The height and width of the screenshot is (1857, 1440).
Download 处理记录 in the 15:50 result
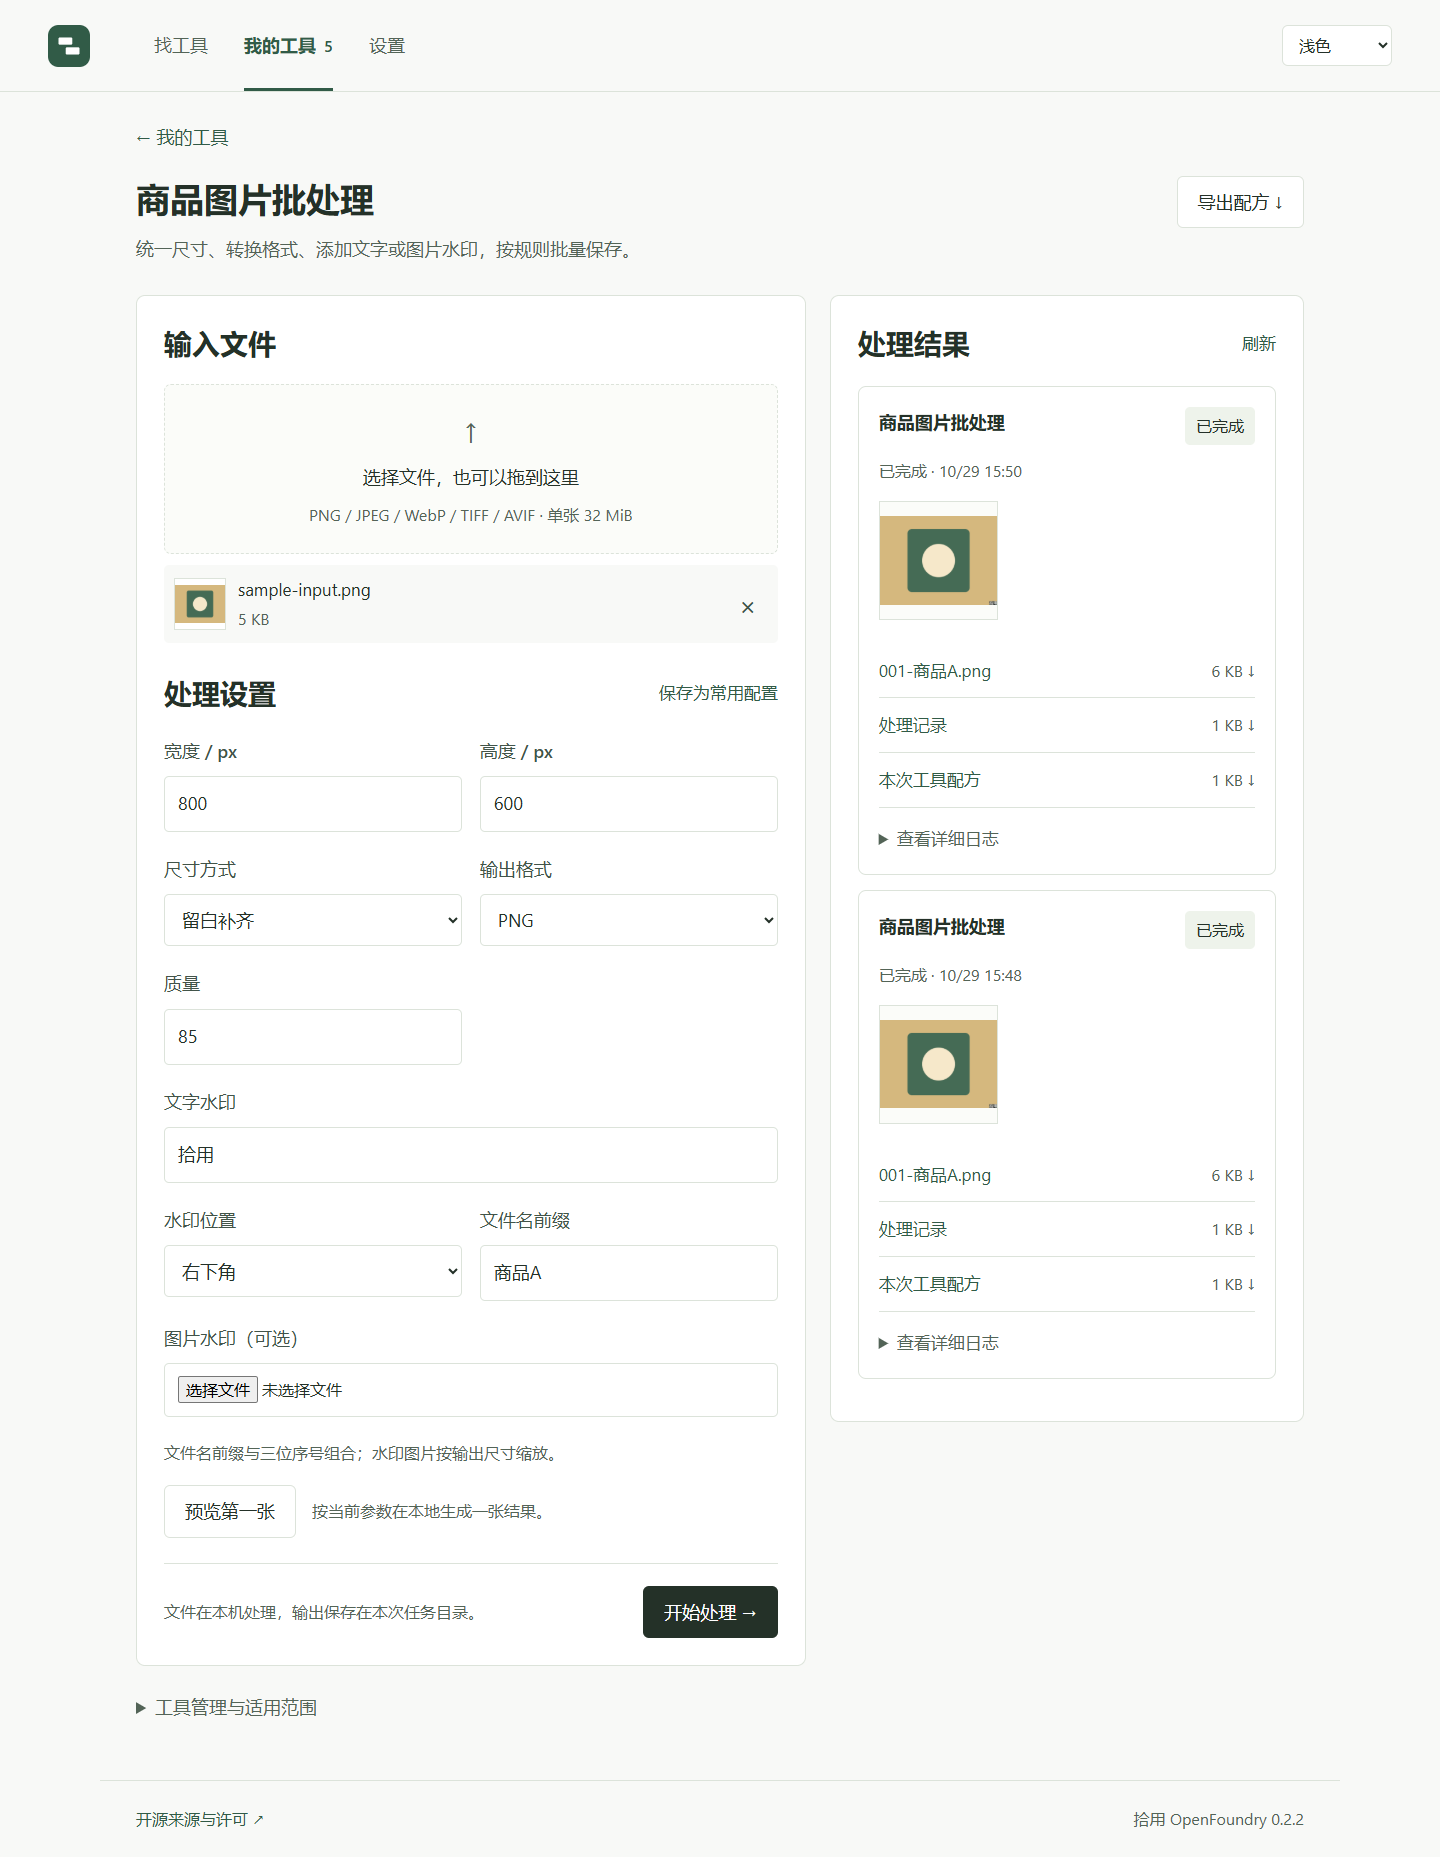tap(1067, 725)
